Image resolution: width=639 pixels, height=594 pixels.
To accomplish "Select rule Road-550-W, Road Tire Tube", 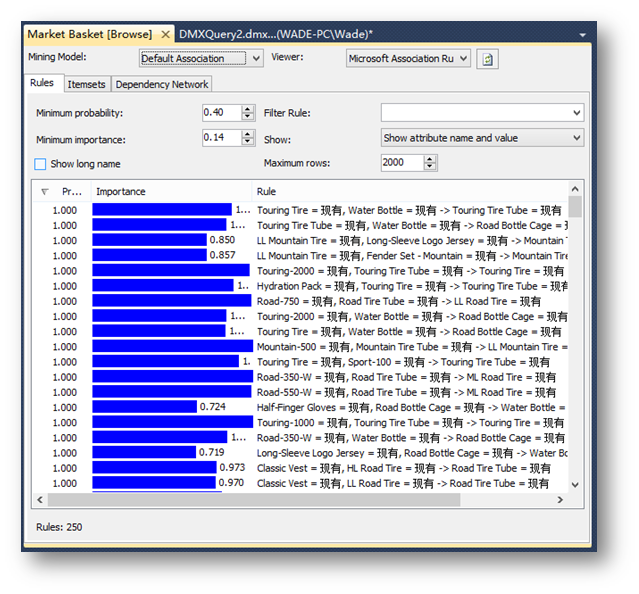I will coord(302,392).
